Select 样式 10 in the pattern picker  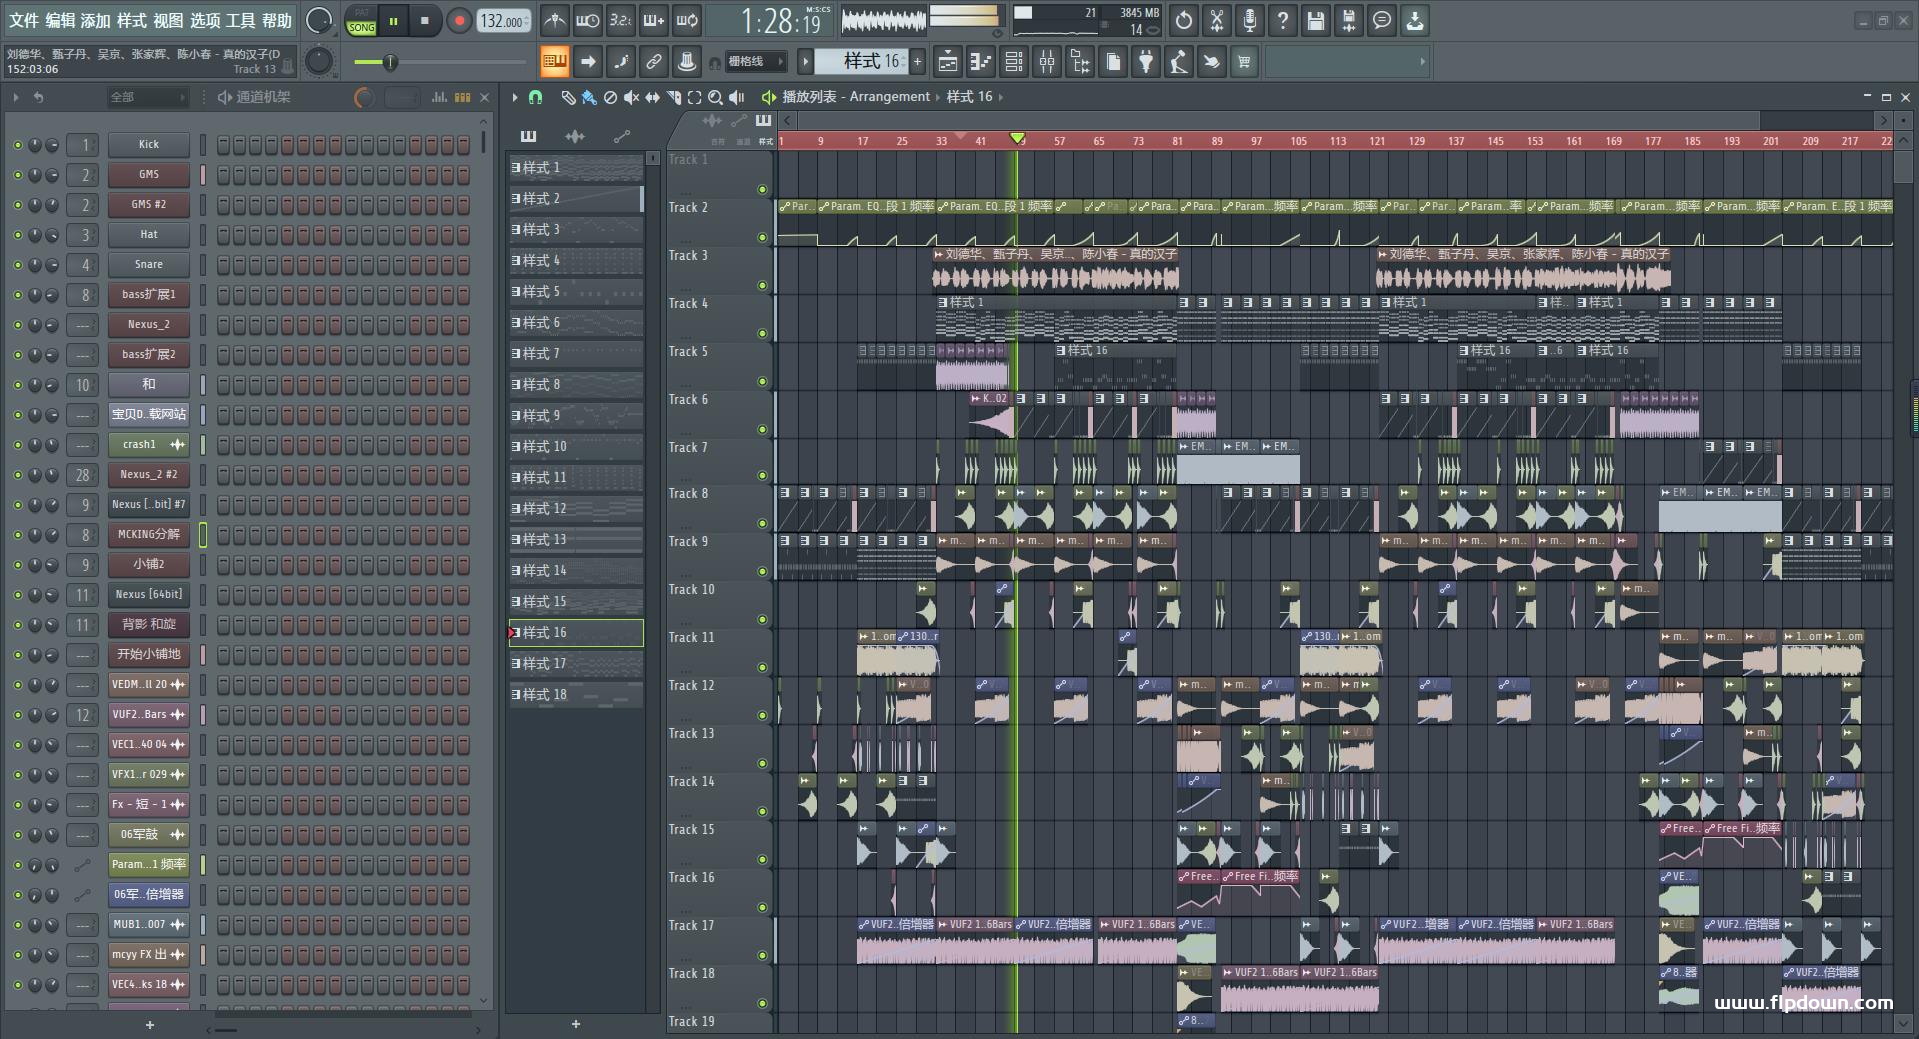pyautogui.click(x=576, y=447)
